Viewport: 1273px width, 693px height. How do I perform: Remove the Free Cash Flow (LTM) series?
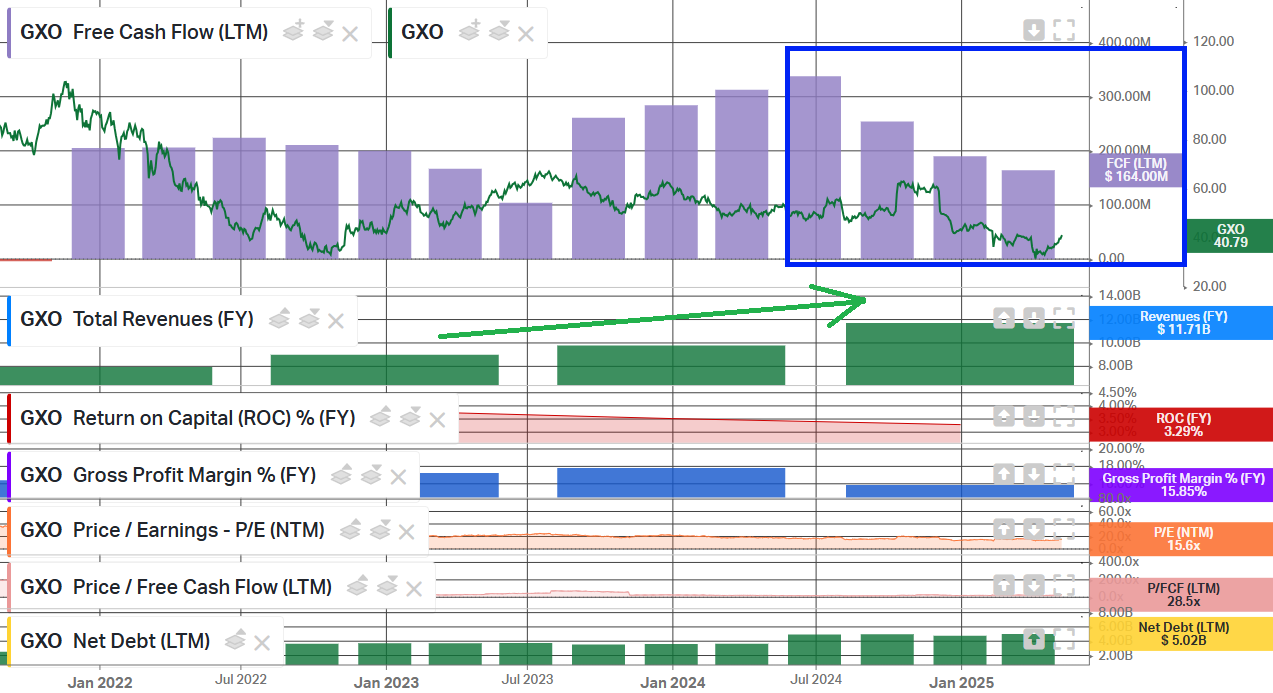coord(350,33)
